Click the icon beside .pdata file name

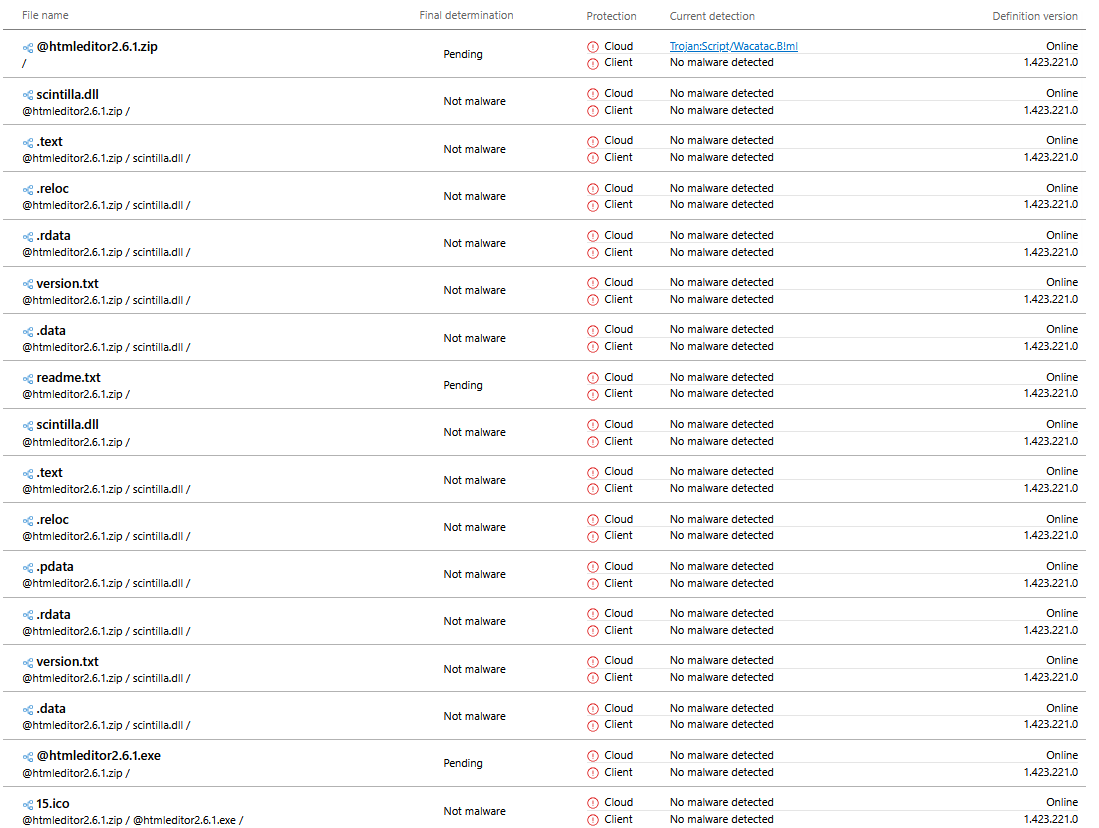point(28,568)
